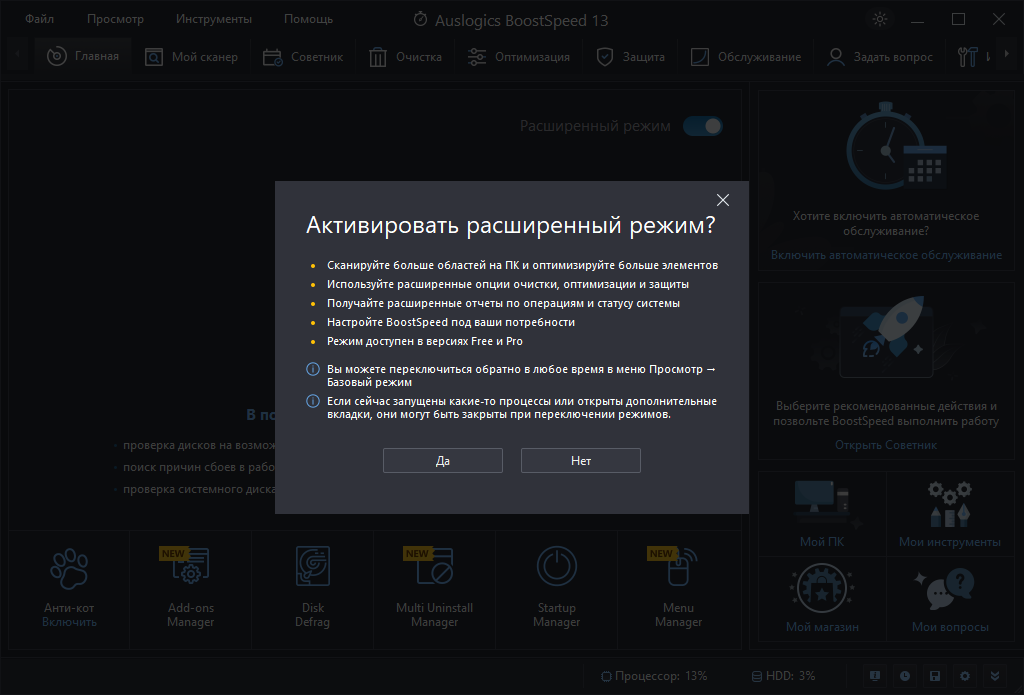Click the HDD: 3% status indicator

point(783,676)
